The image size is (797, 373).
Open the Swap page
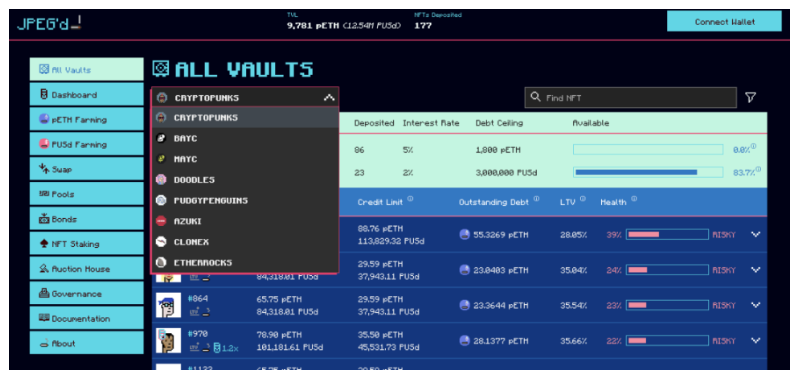coord(86,169)
